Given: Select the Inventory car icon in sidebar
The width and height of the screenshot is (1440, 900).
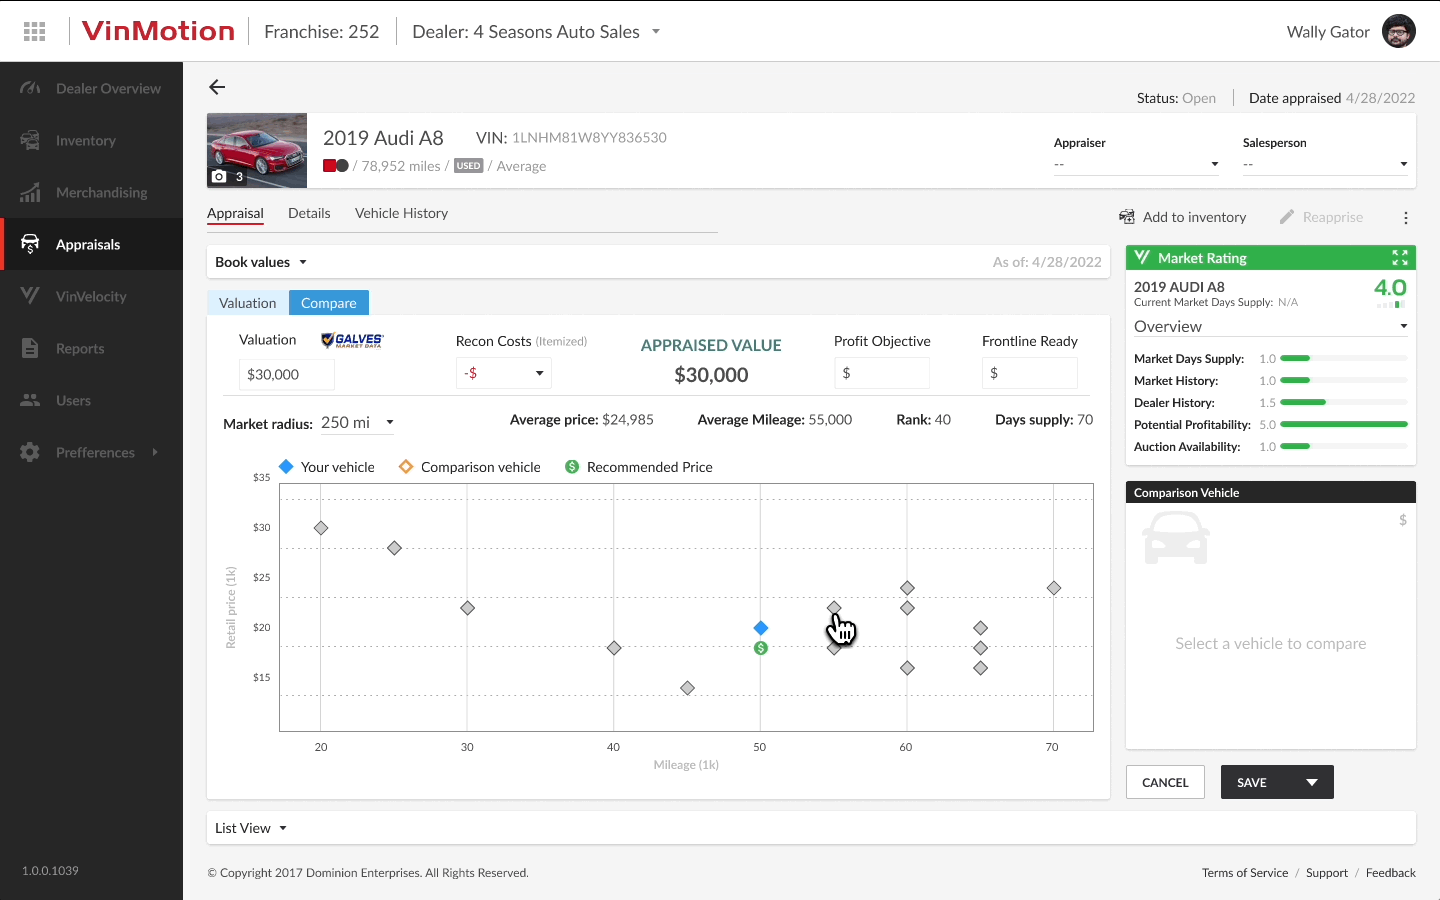Looking at the screenshot, I should [x=30, y=140].
